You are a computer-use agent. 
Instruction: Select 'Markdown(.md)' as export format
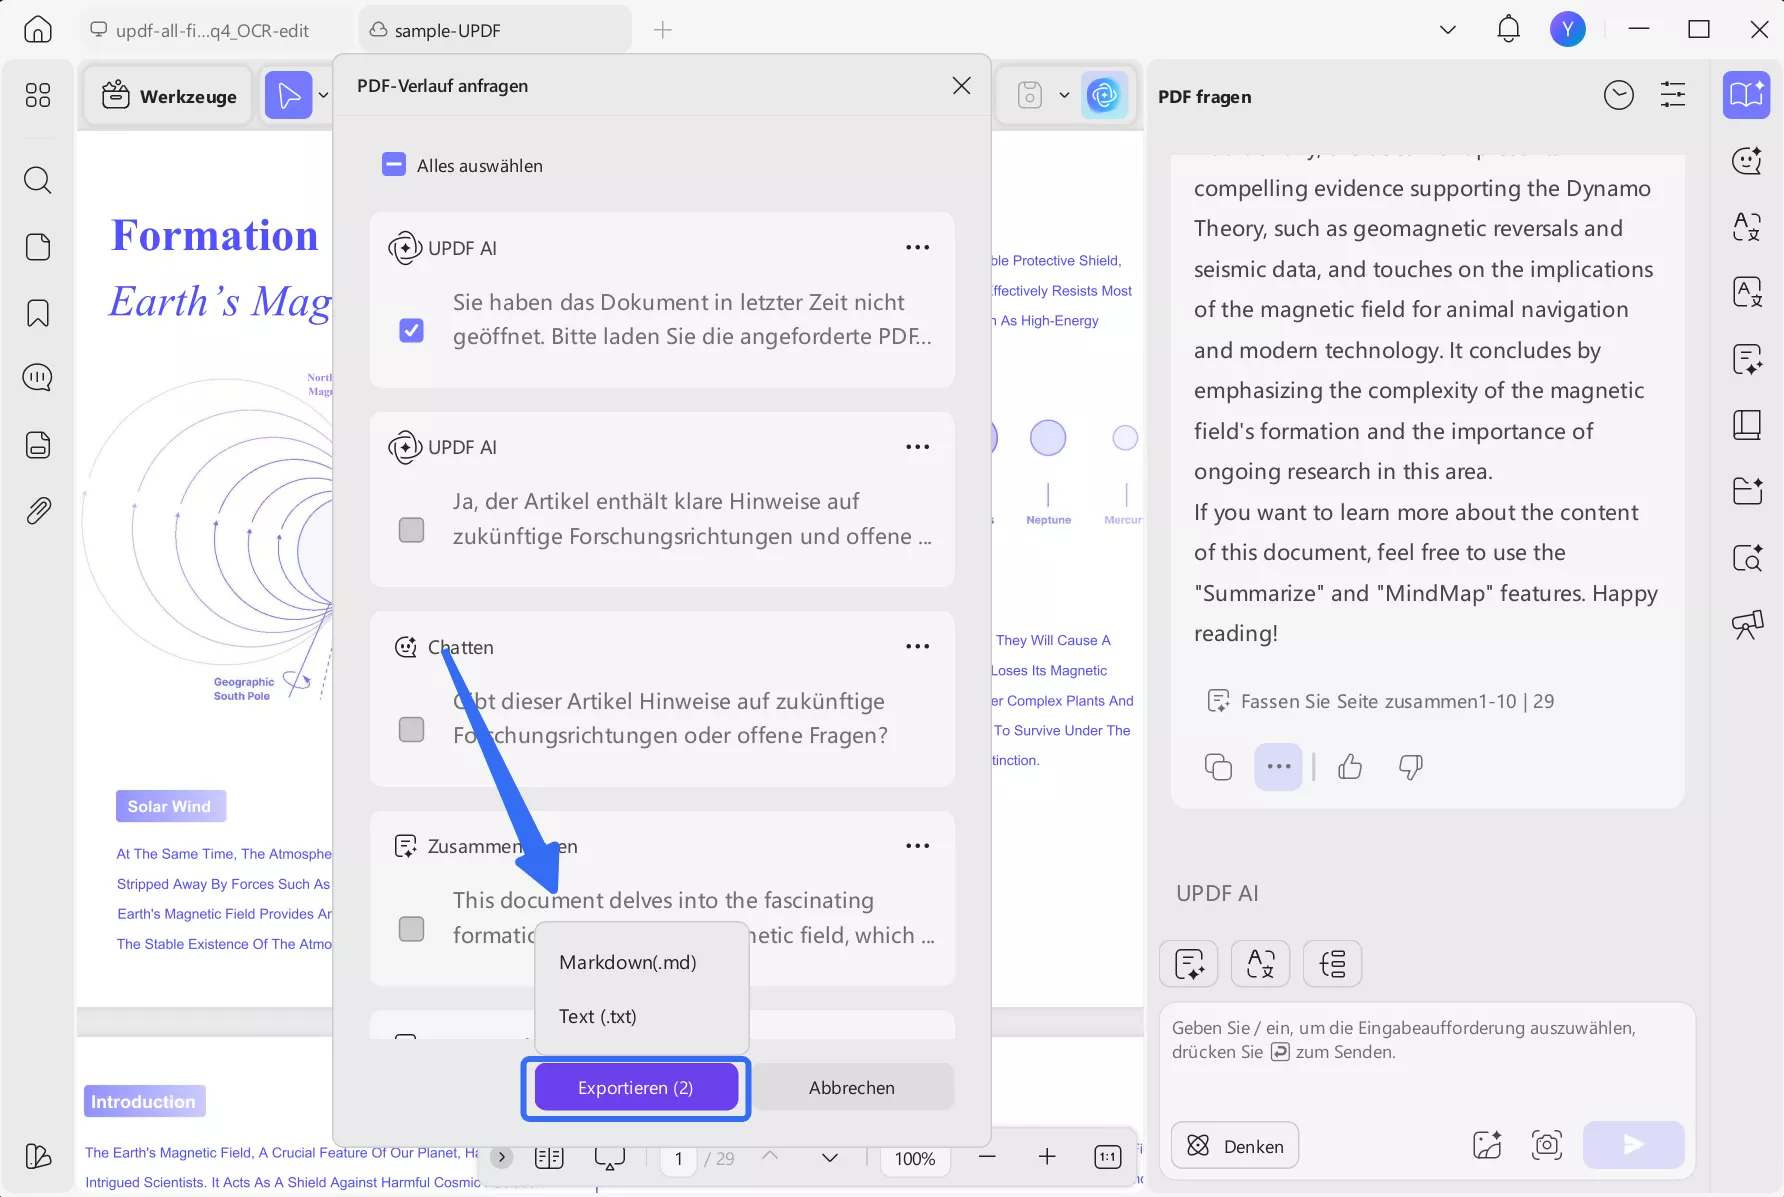tap(627, 962)
